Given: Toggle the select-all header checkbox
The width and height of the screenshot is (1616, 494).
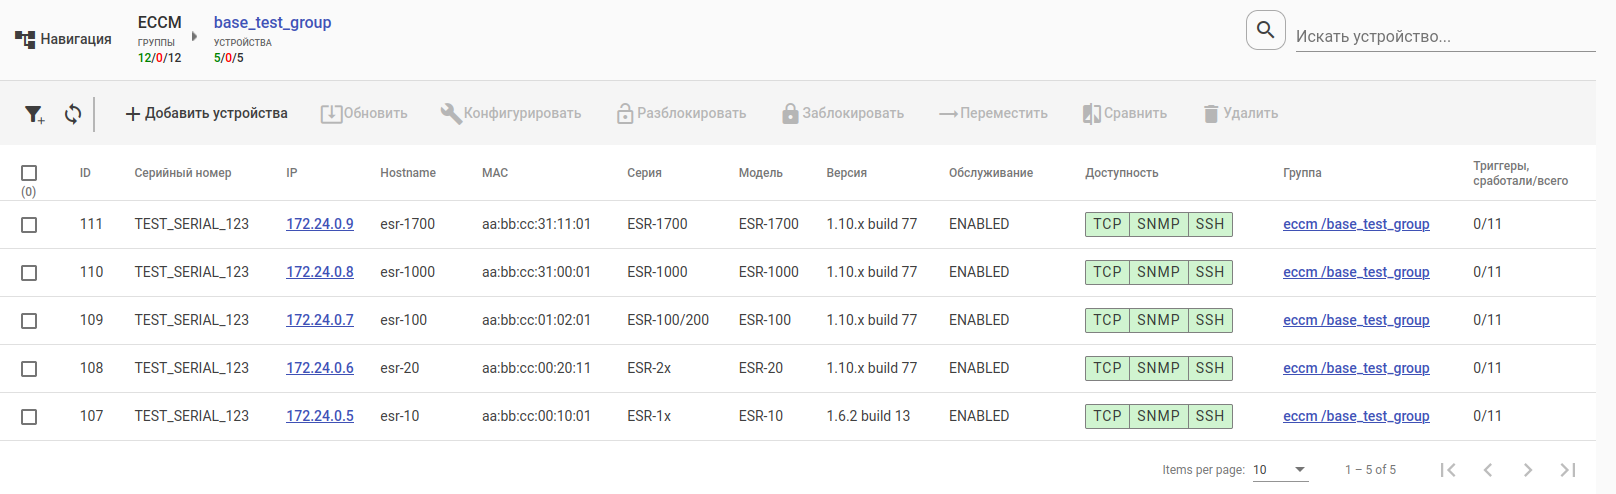Looking at the screenshot, I should (x=29, y=173).
